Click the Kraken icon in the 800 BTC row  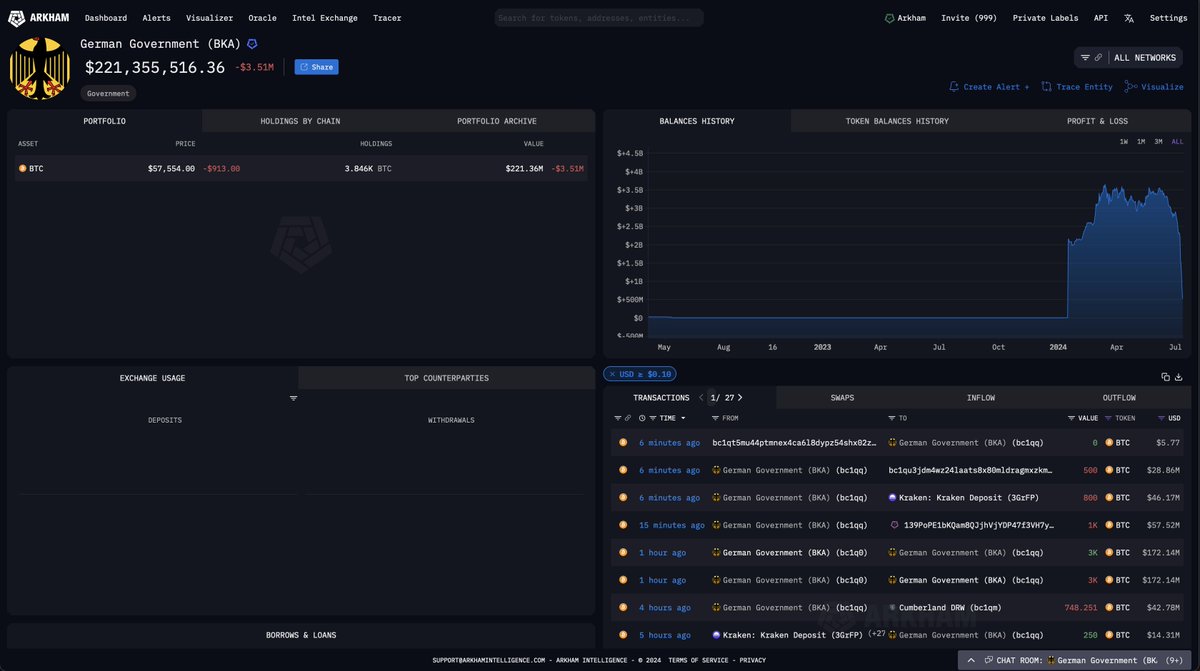tap(892, 498)
